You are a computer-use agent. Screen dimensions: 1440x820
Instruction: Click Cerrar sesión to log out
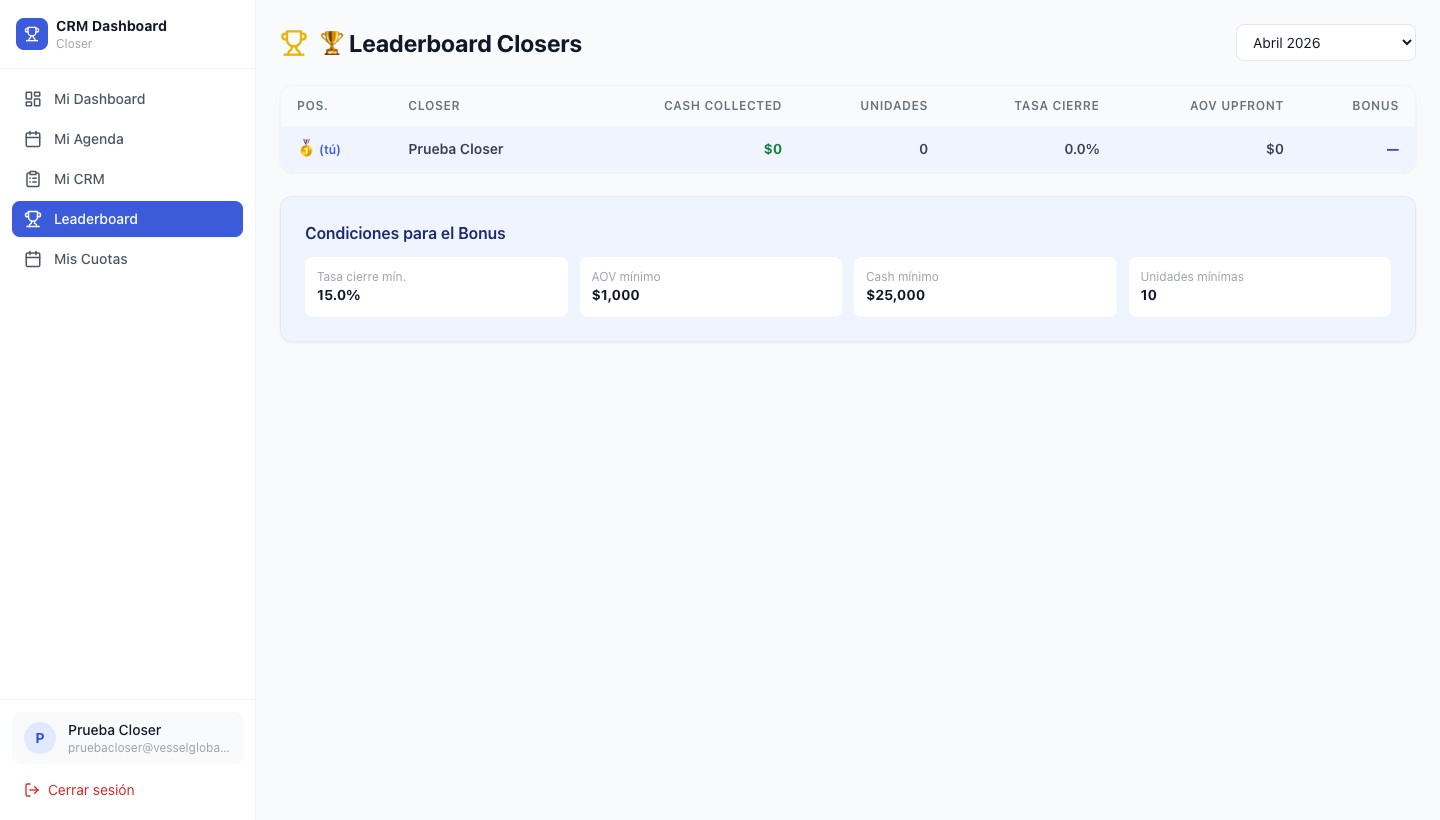click(91, 790)
